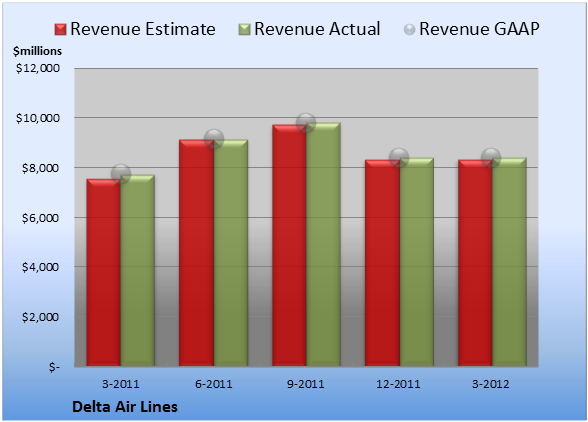Select the green actual bar for 6-2011
Viewport: 588px width, 422px height.
click(231, 253)
